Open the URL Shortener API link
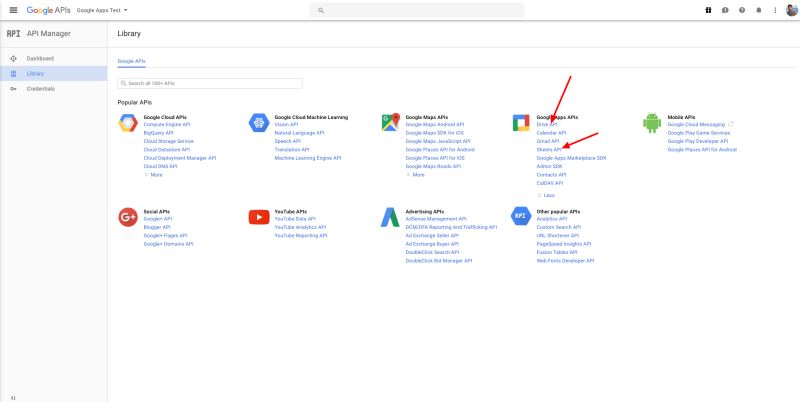The width and height of the screenshot is (800, 402). coord(558,236)
